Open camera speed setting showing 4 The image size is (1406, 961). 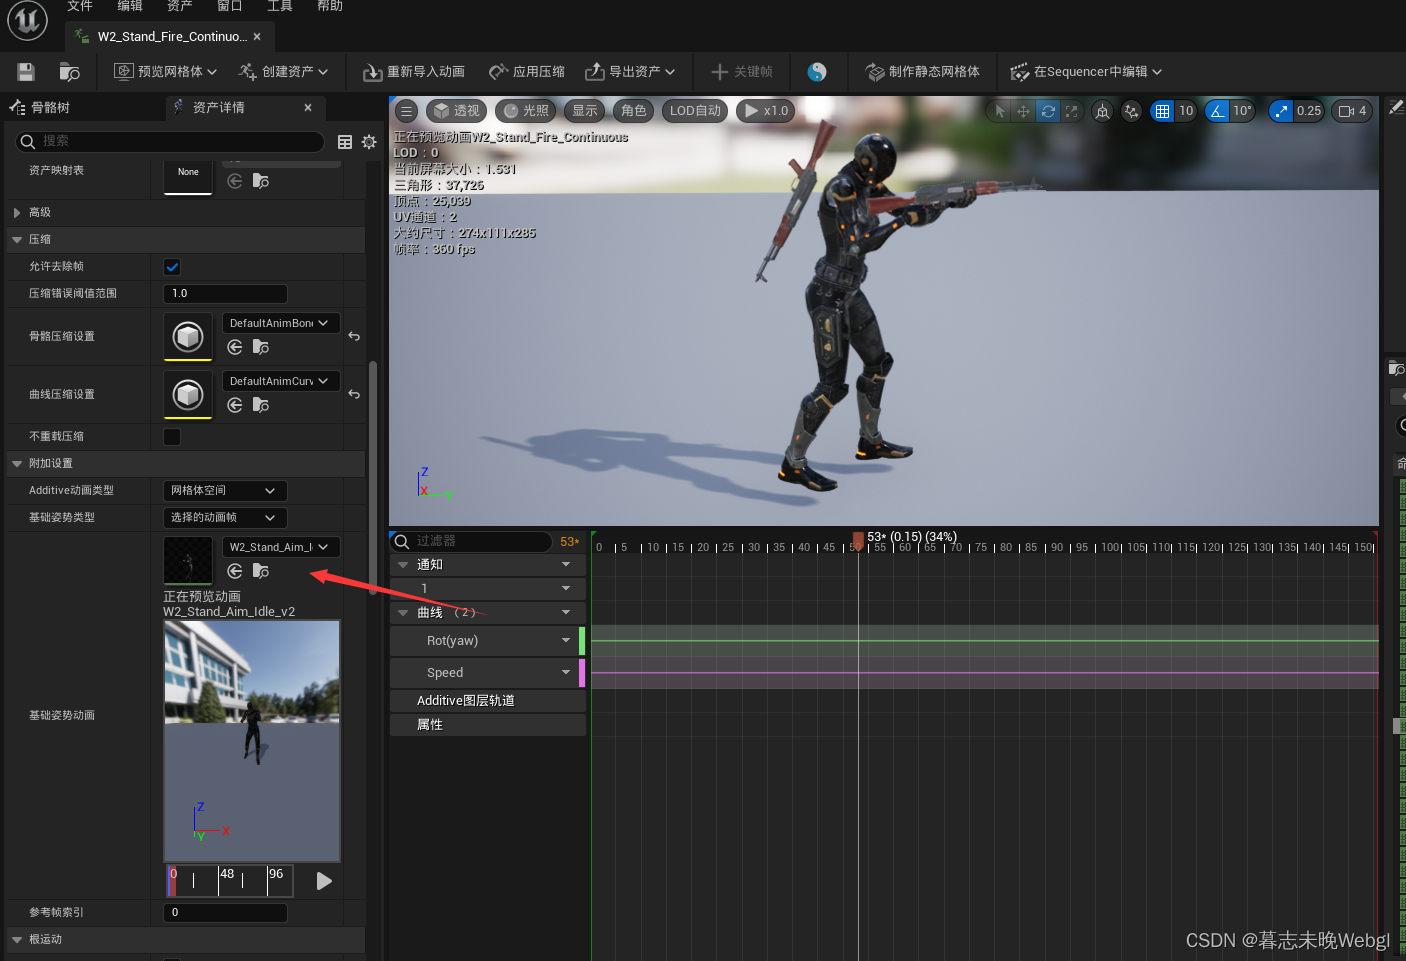[1352, 111]
